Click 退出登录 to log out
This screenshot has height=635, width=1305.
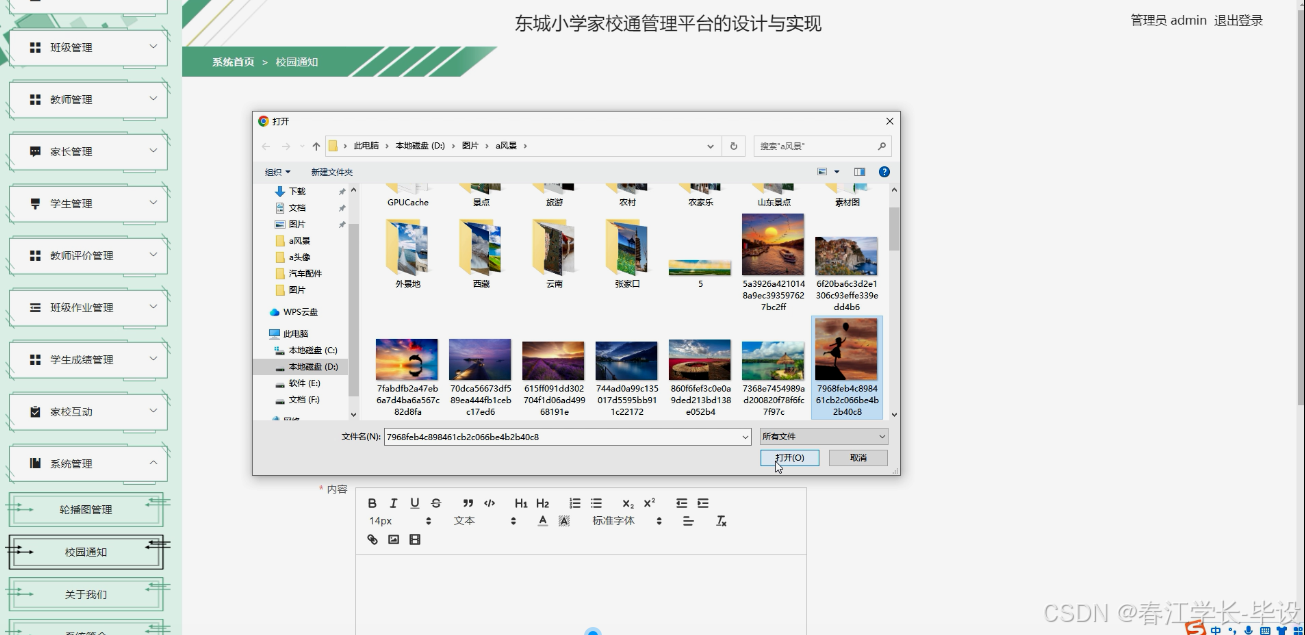pyautogui.click(x=1238, y=20)
